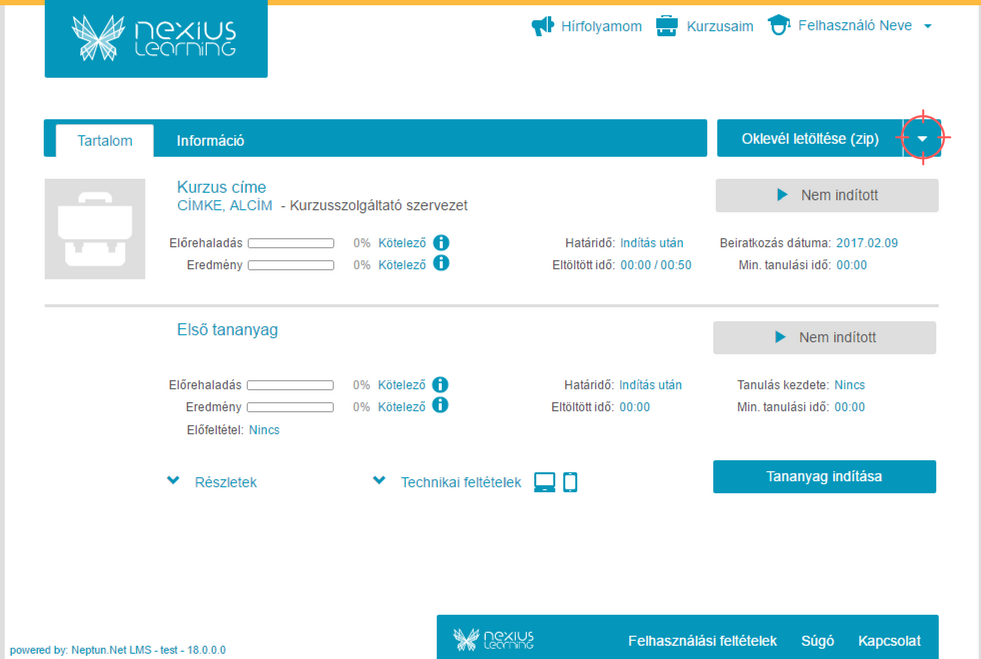Click the course Előrehaladás progress bar
Image resolution: width=981 pixels, height=659 pixels.
tap(291, 243)
